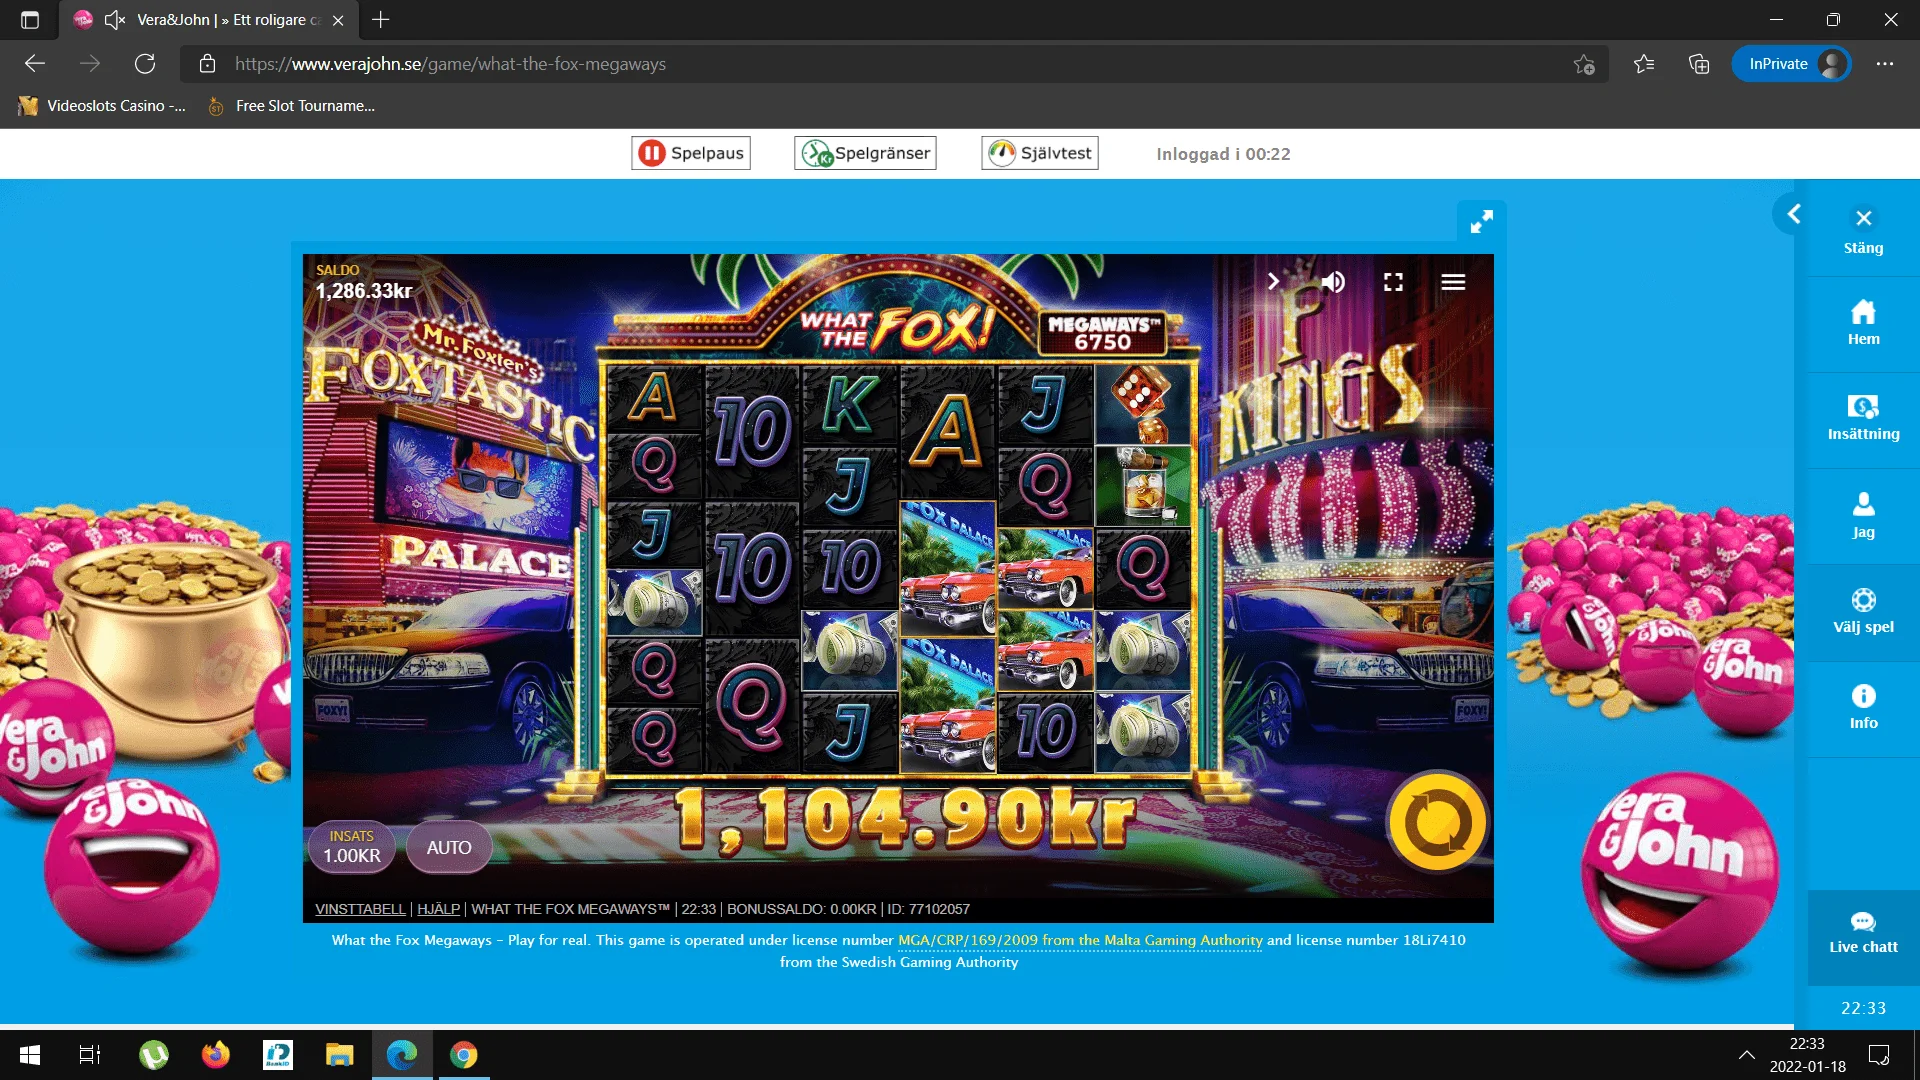Open Självtest self-assessment
The image size is (1920, 1080).
(x=1040, y=153)
